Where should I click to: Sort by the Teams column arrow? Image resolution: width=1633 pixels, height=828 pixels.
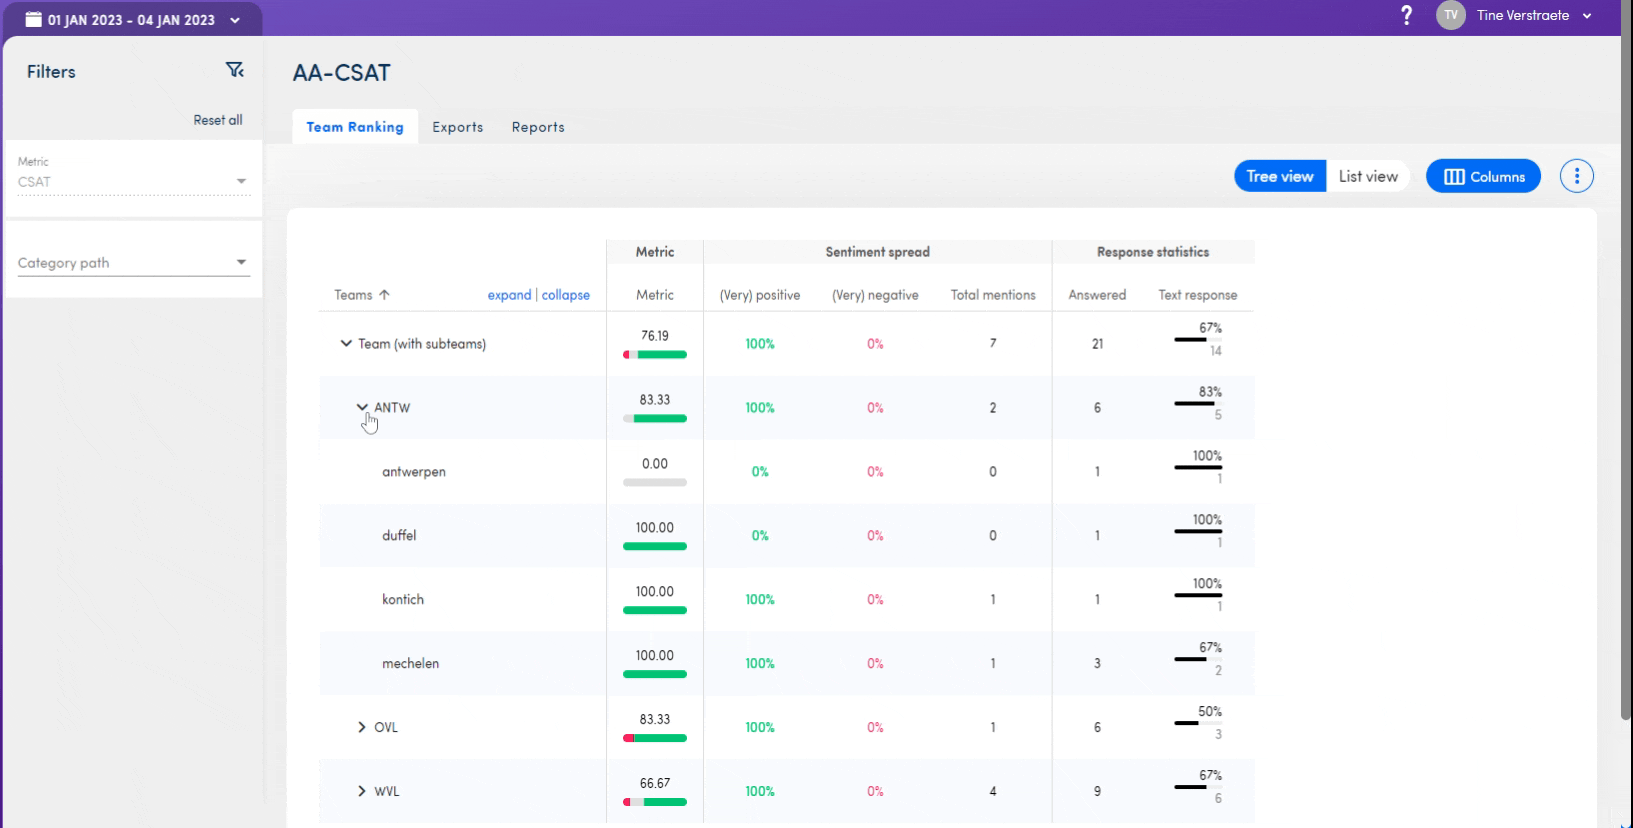click(384, 295)
